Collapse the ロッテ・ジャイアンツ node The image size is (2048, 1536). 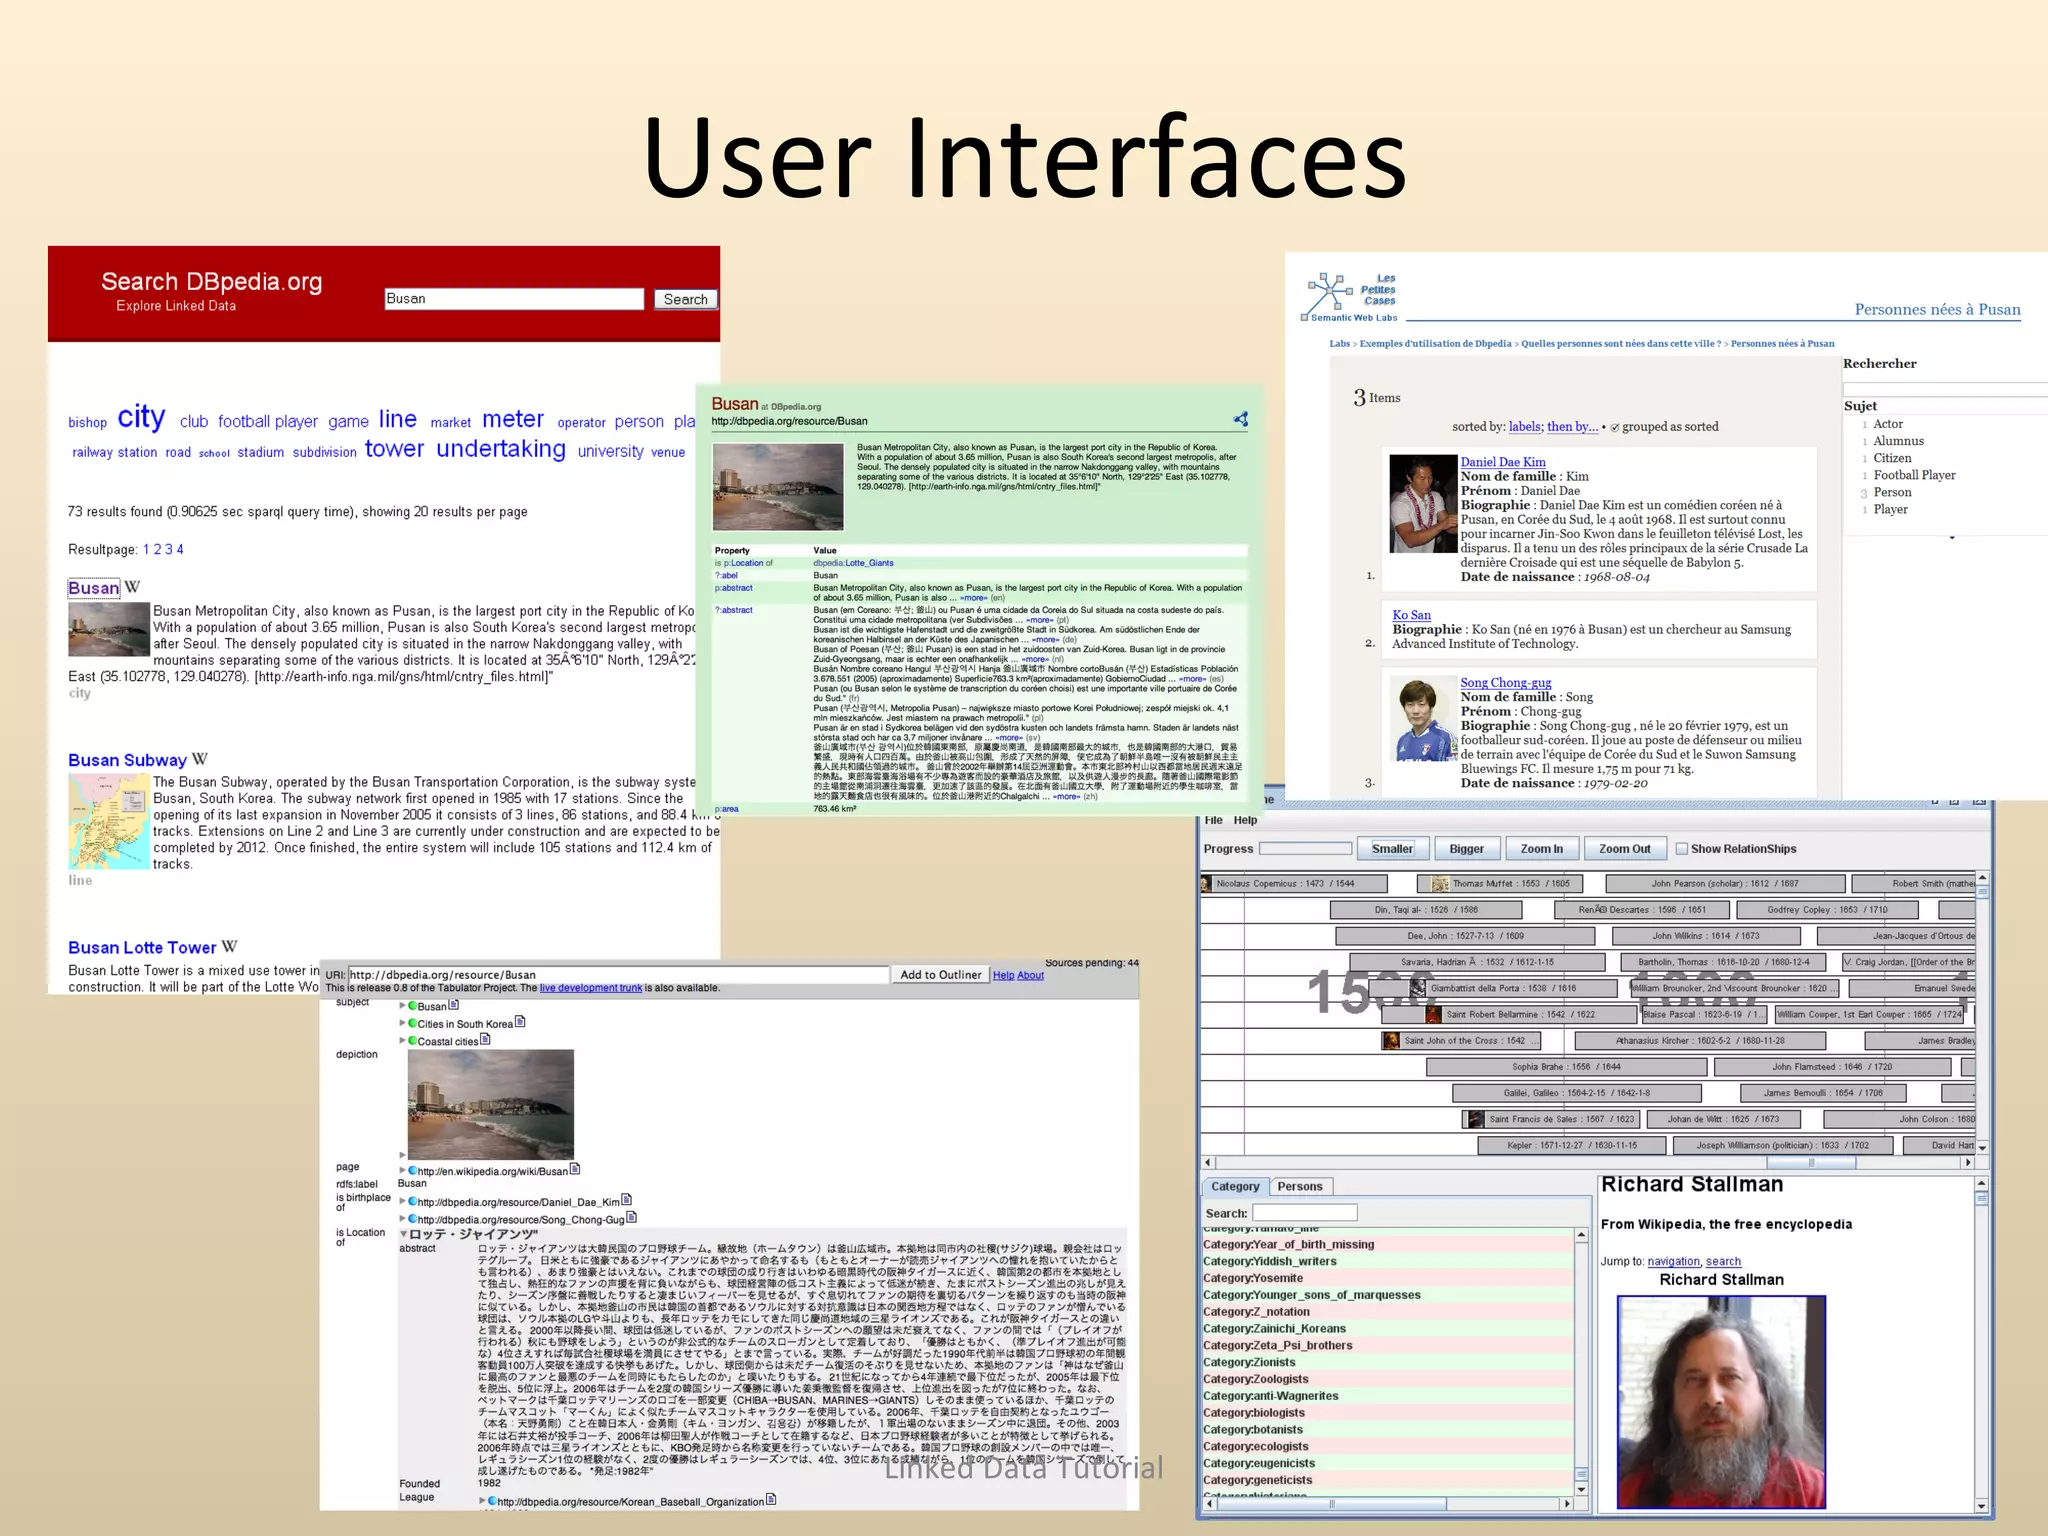pyautogui.click(x=403, y=1234)
